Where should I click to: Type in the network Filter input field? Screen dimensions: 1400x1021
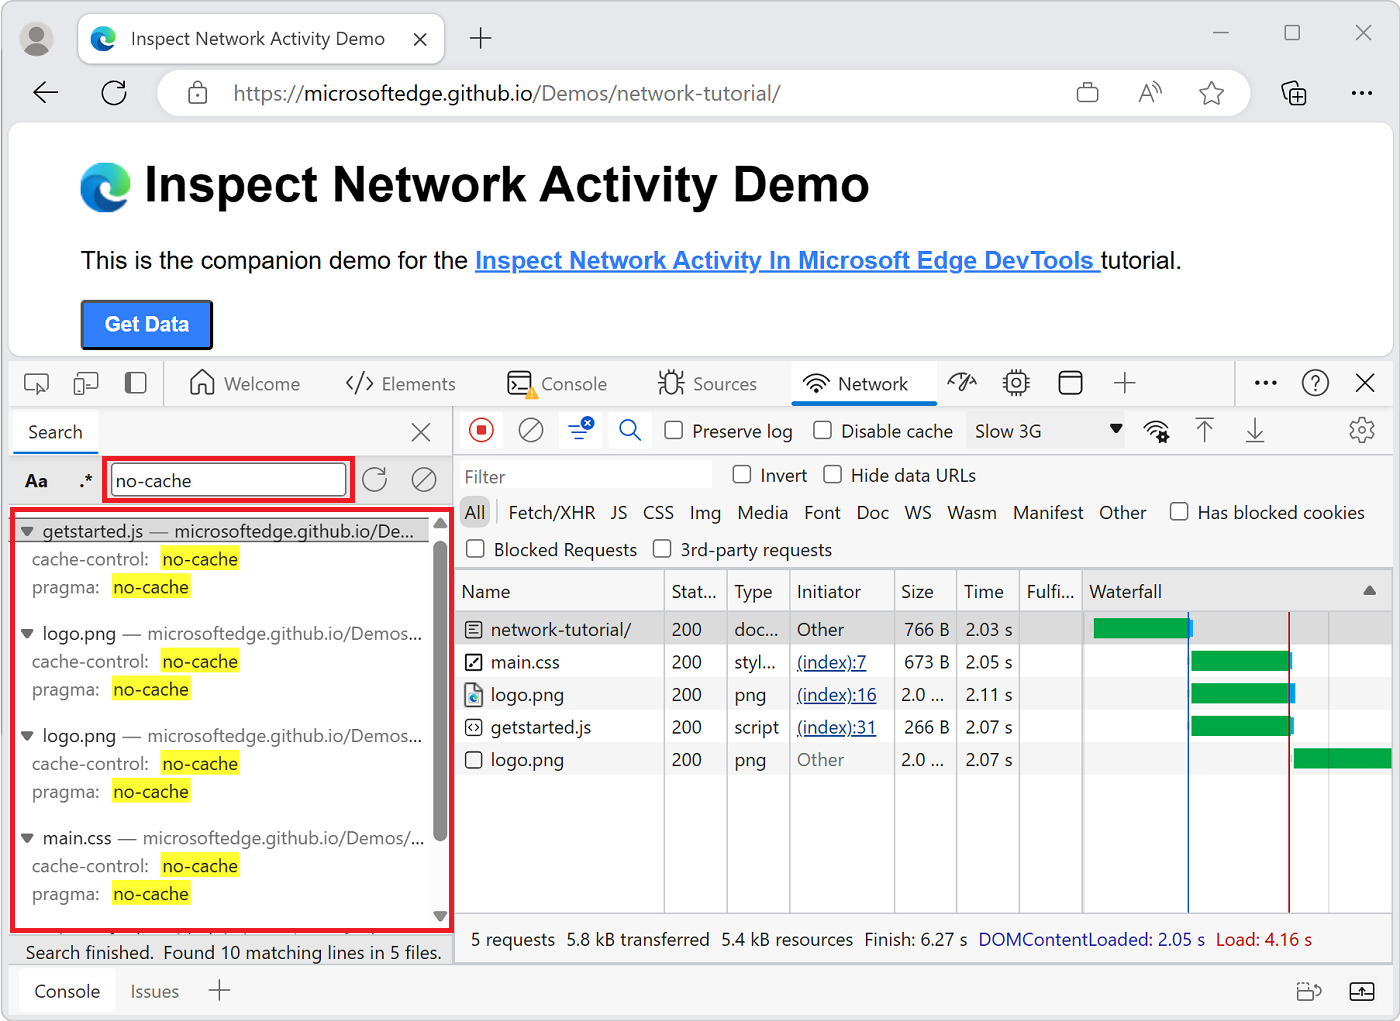pos(585,475)
